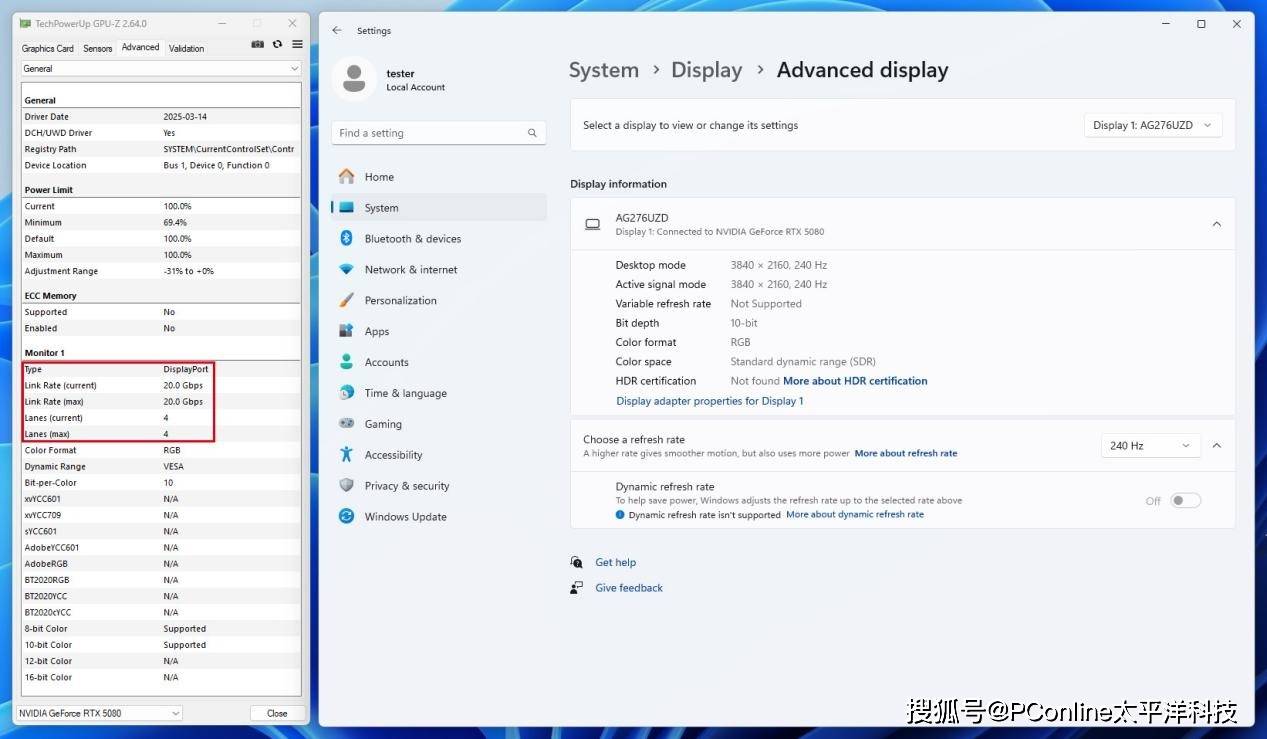Viewport: 1267px width, 739px height.
Task: Click the Link Rate (max) value
Action: 184,402
